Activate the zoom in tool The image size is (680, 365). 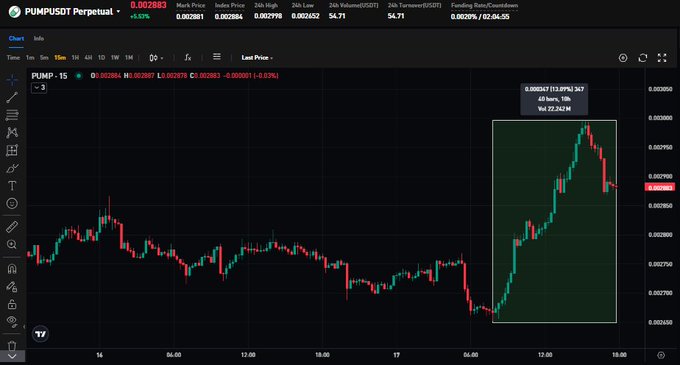point(12,244)
